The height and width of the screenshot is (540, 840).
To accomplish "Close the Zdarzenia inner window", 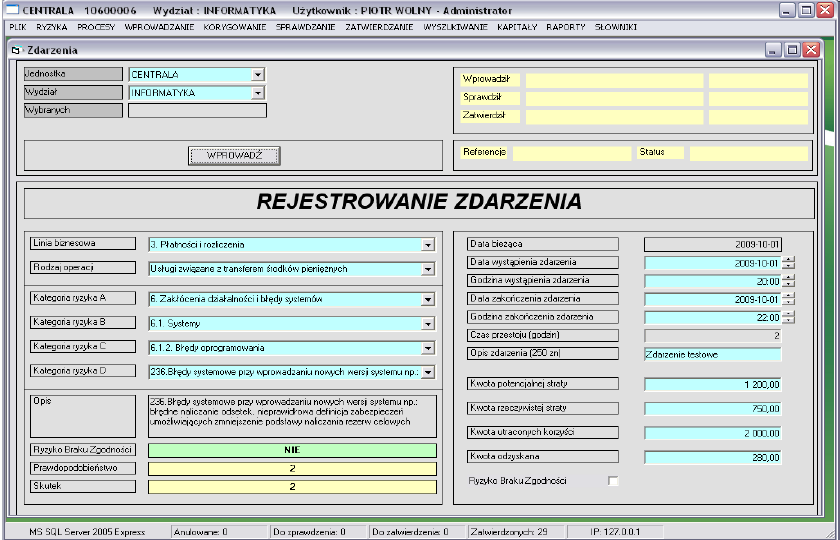I will point(812,50).
